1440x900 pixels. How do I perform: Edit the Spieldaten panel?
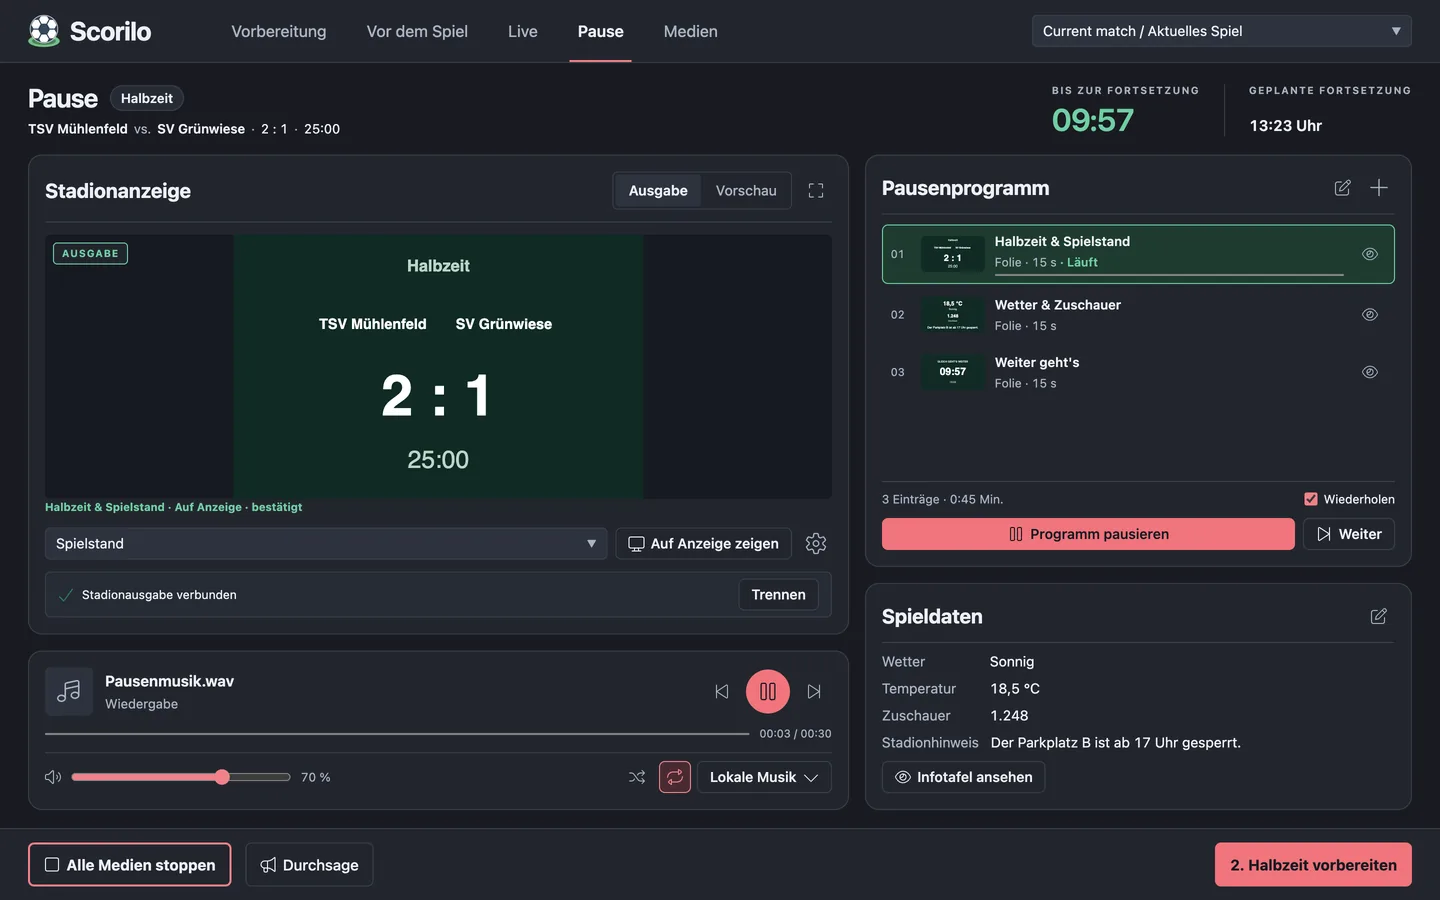pyautogui.click(x=1379, y=616)
